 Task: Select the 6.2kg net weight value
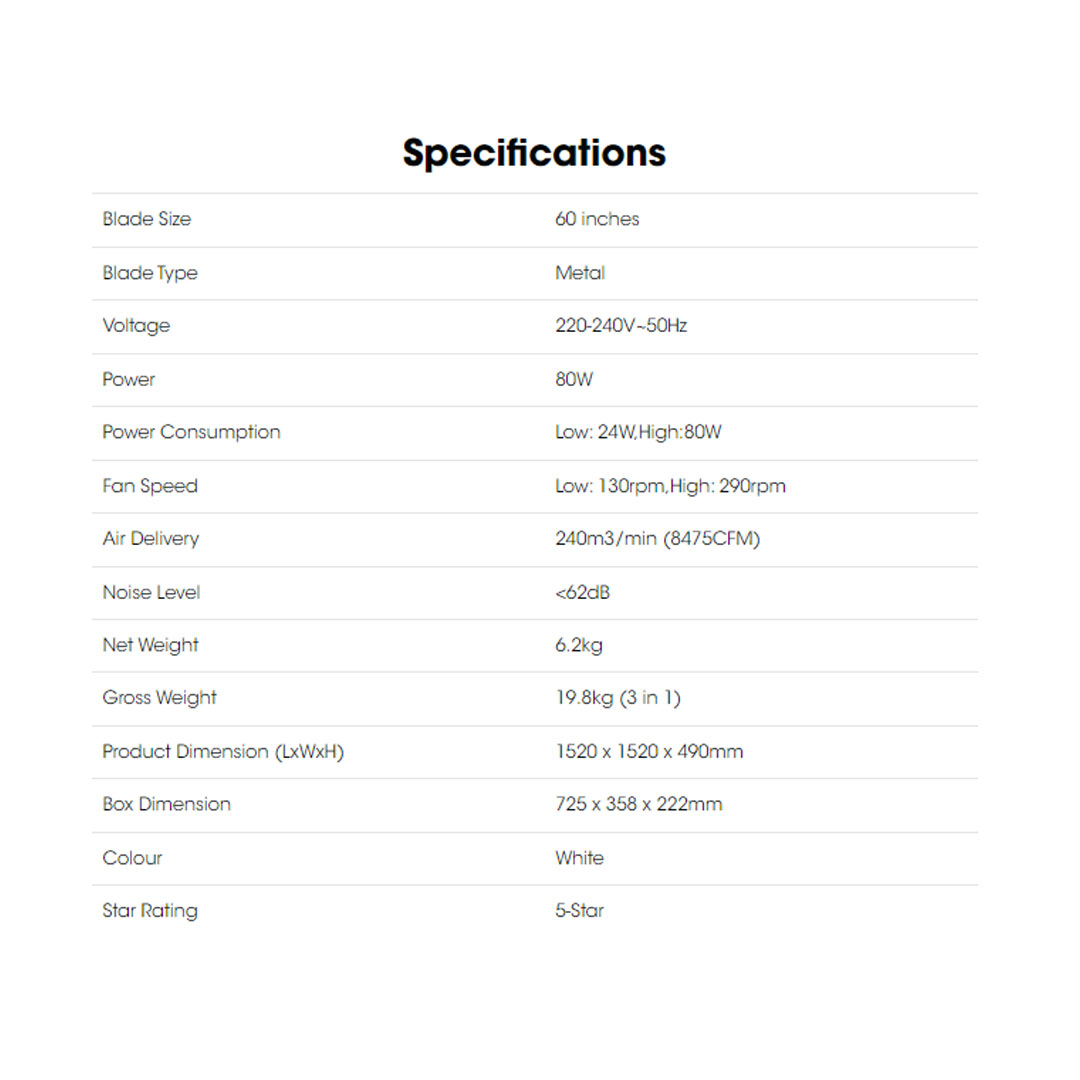tap(579, 645)
